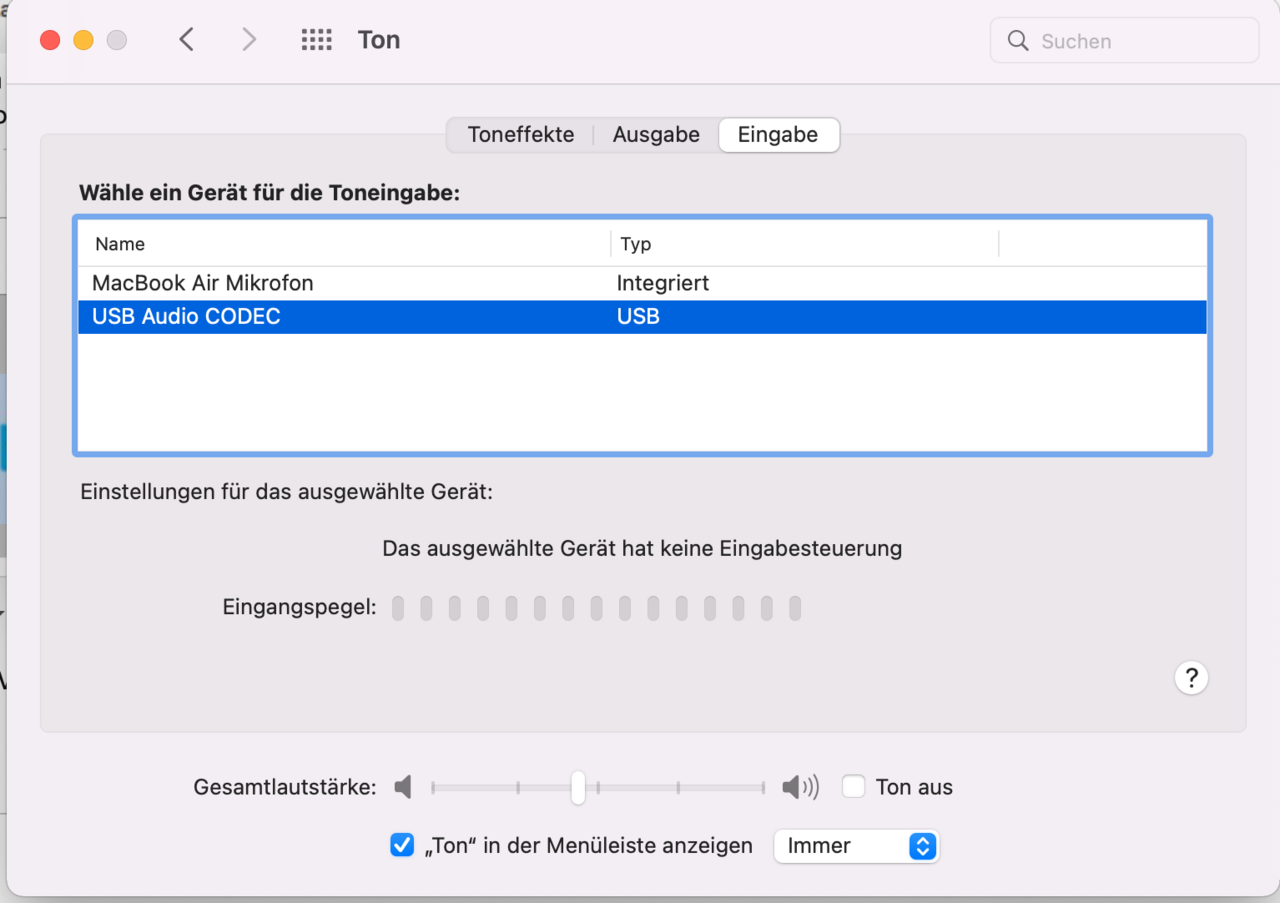Switch to the Toneffekte tab
The height and width of the screenshot is (903, 1280).
(521, 135)
